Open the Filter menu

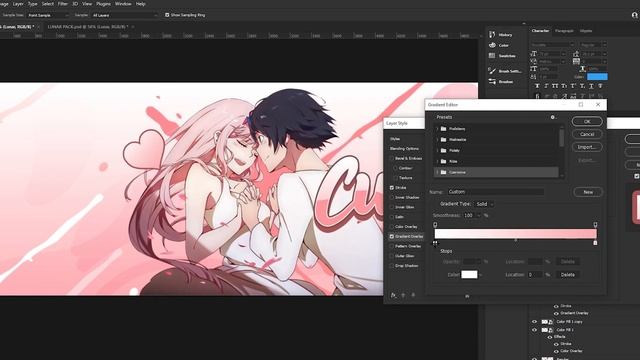tap(62, 4)
